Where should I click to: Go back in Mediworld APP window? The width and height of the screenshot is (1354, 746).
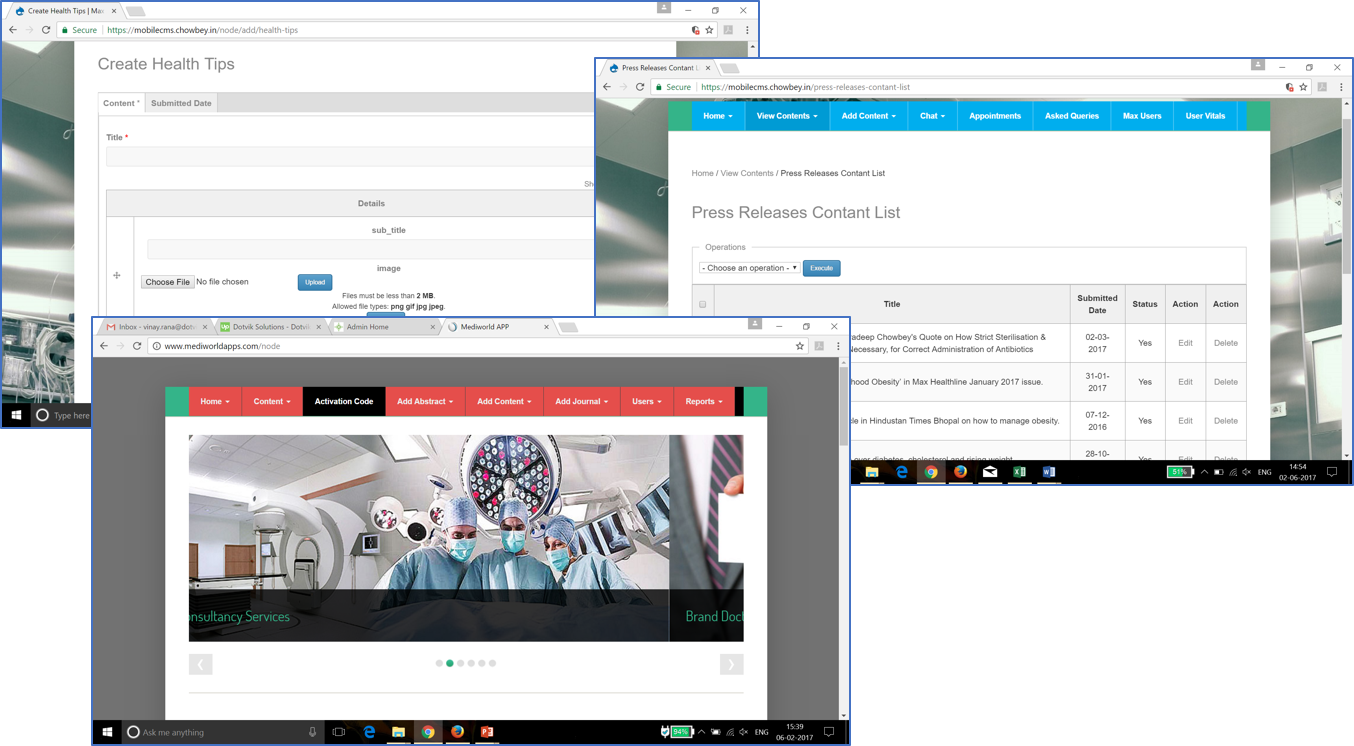(104, 346)
